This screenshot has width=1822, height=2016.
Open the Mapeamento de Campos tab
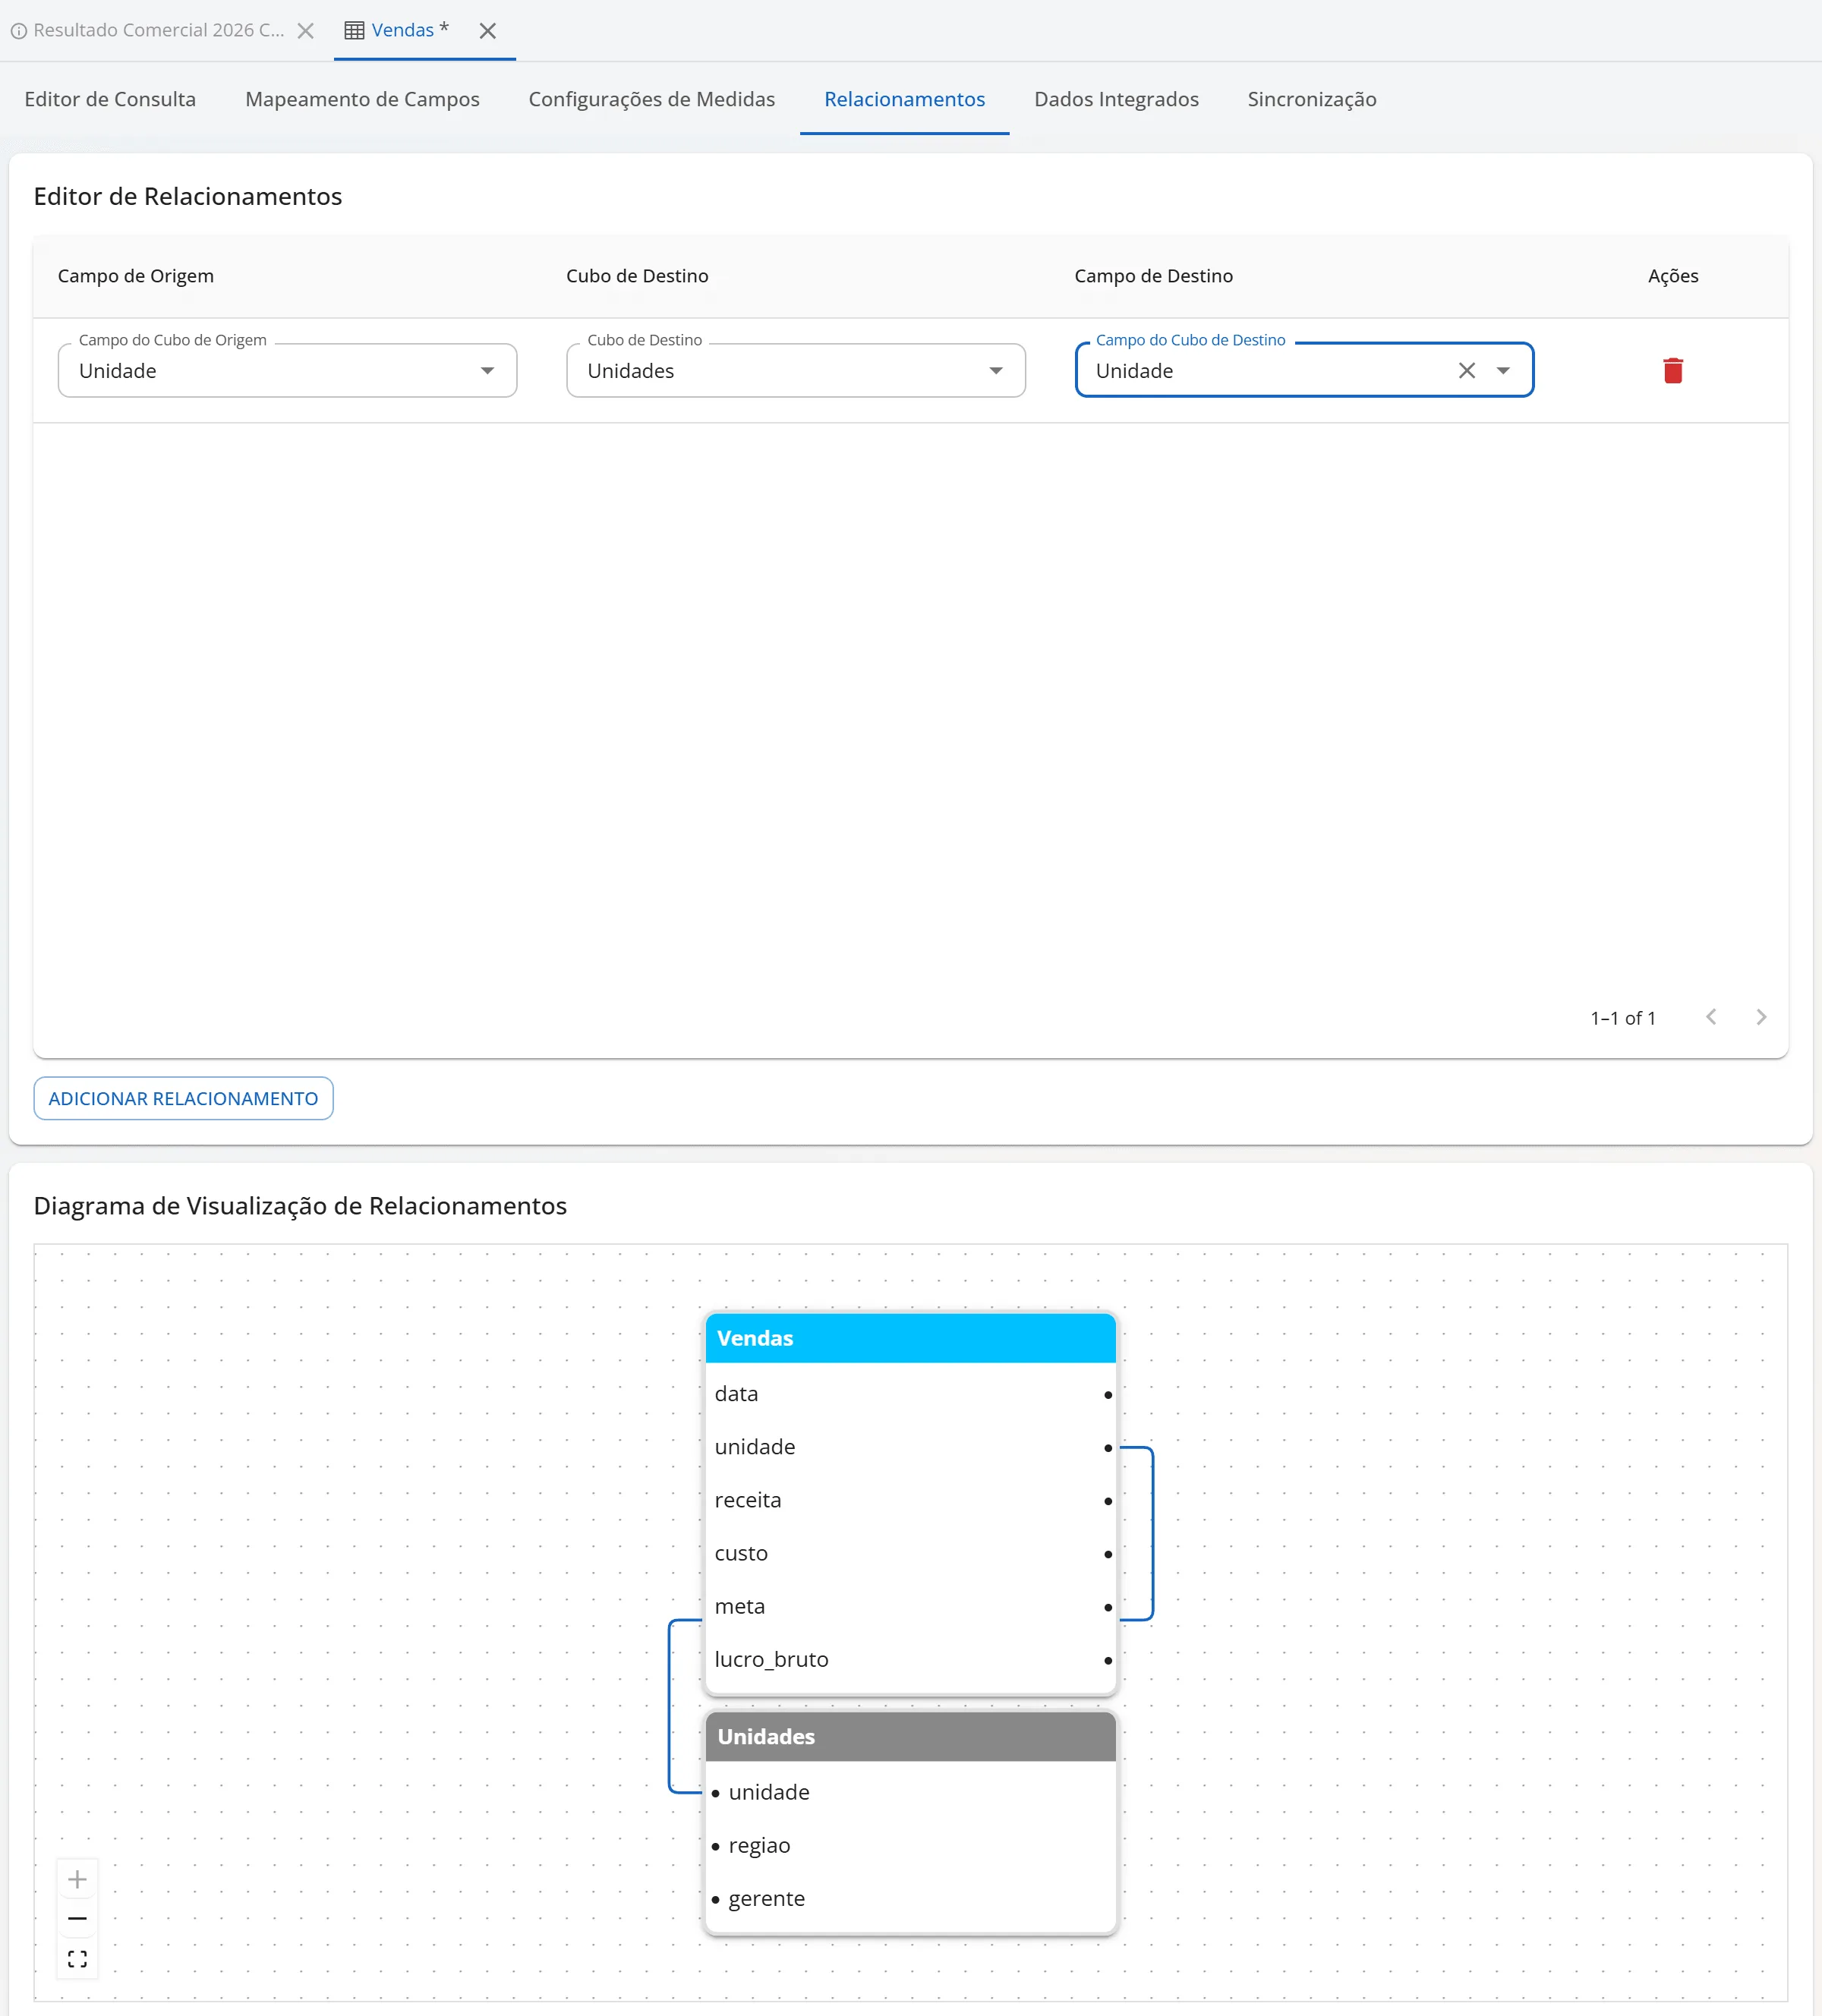362,99
